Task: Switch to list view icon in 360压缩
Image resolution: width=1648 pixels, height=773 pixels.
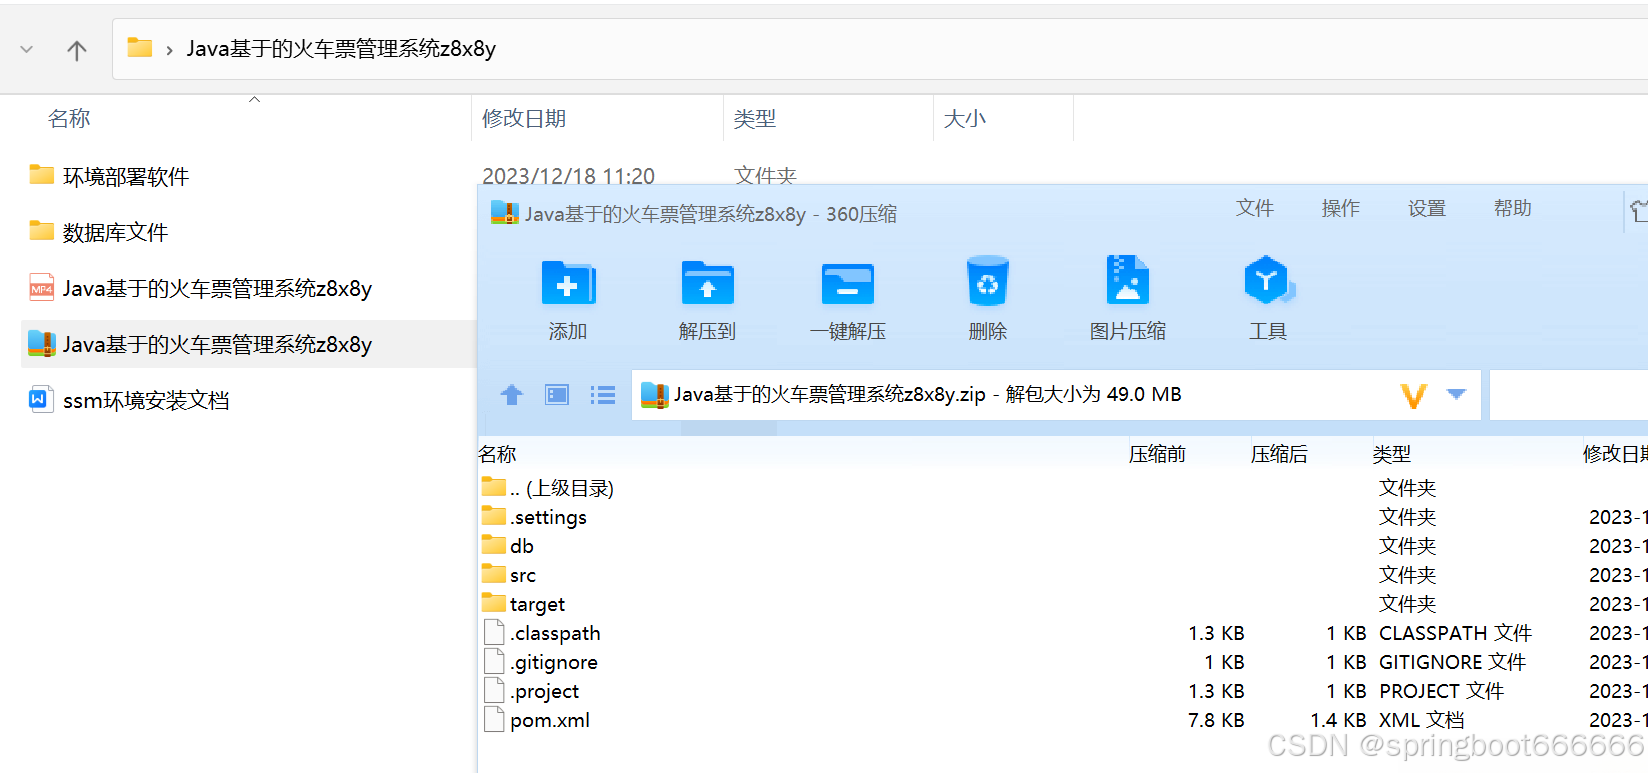Action: [603, 395]
